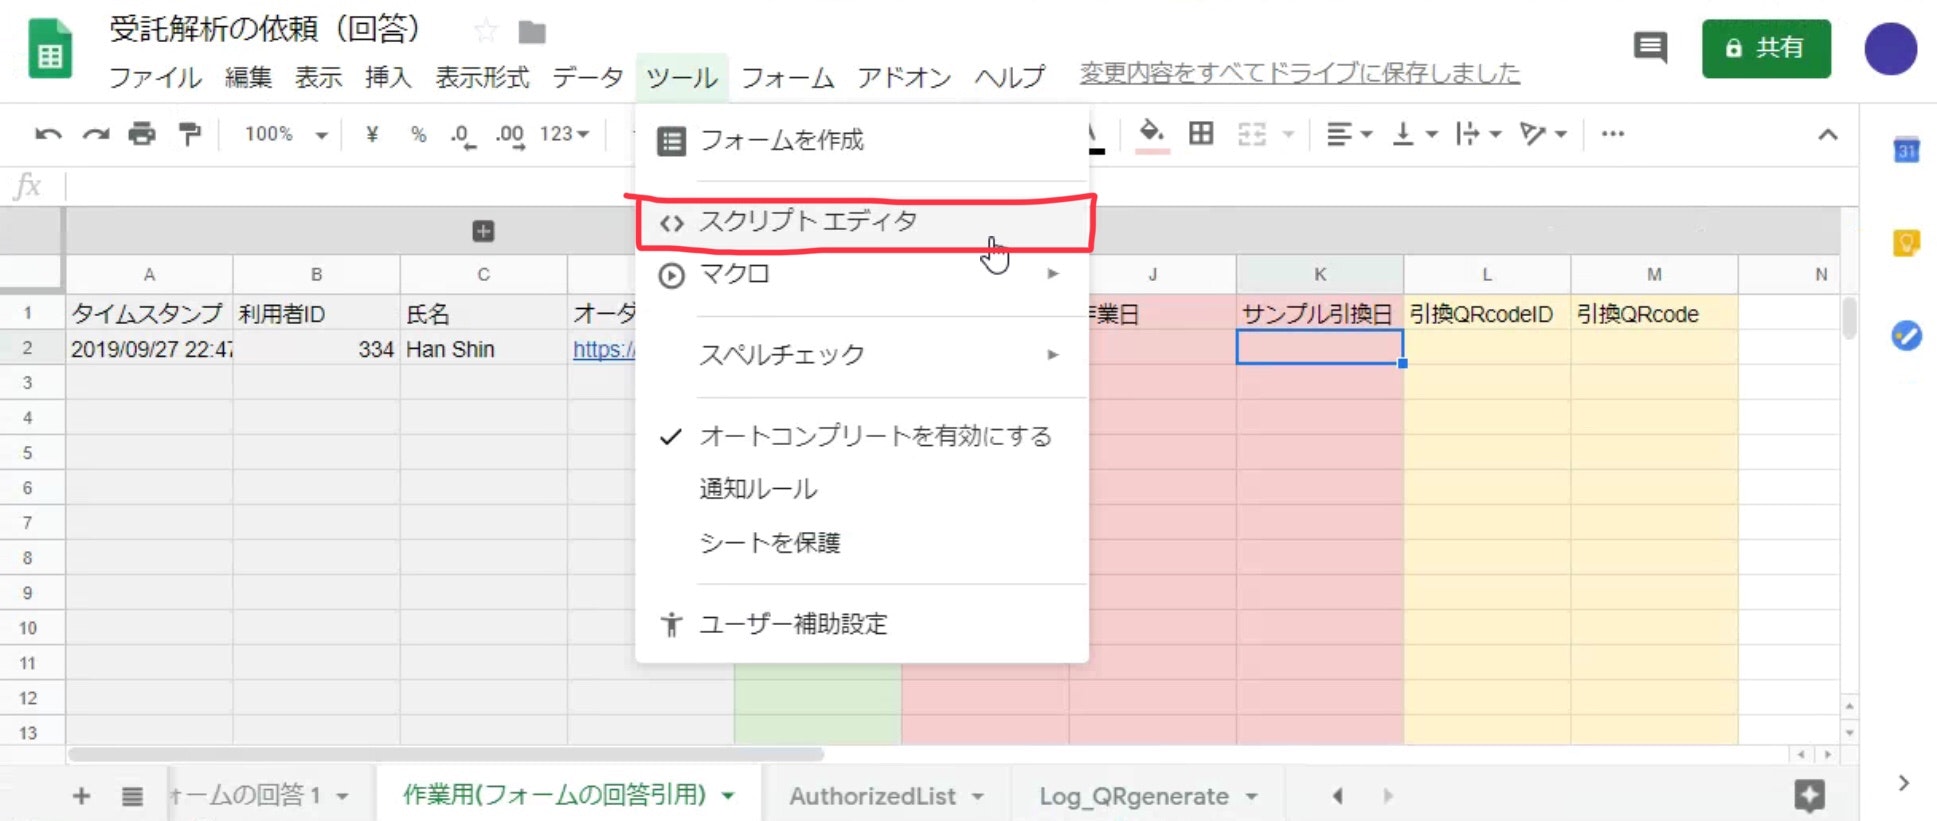Expand the hidden column group plus icon

pyautogui.click(x=483, y=231)
